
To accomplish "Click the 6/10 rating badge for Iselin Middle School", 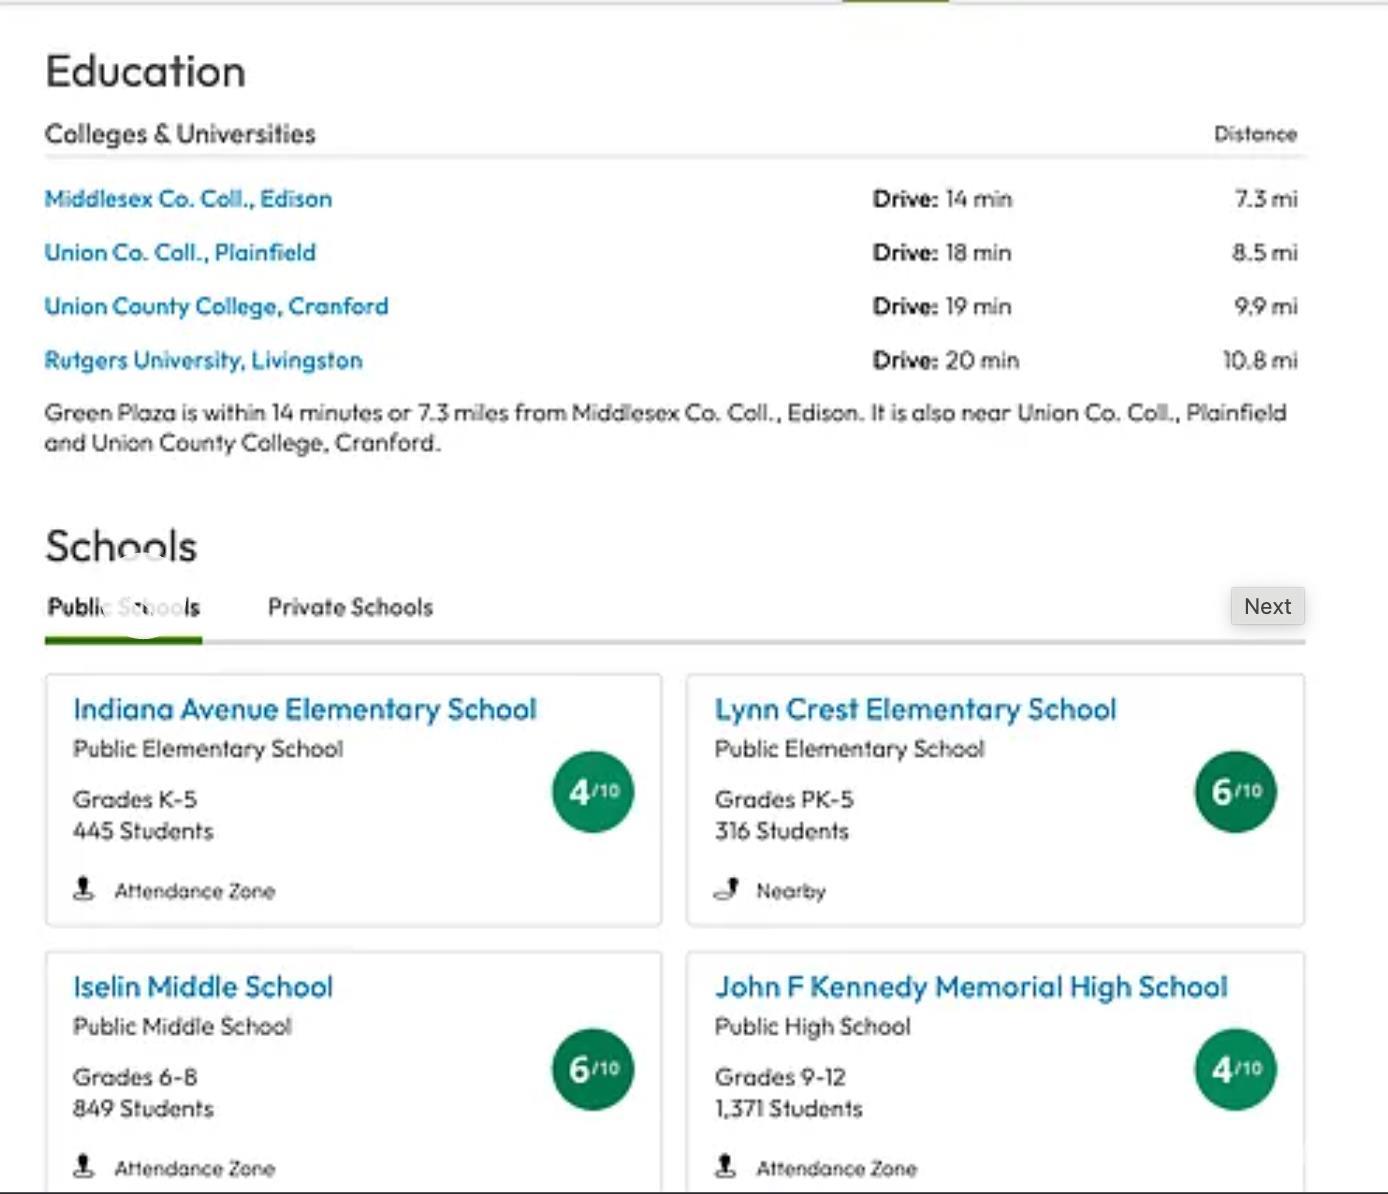I will (x=594, y=1069).
